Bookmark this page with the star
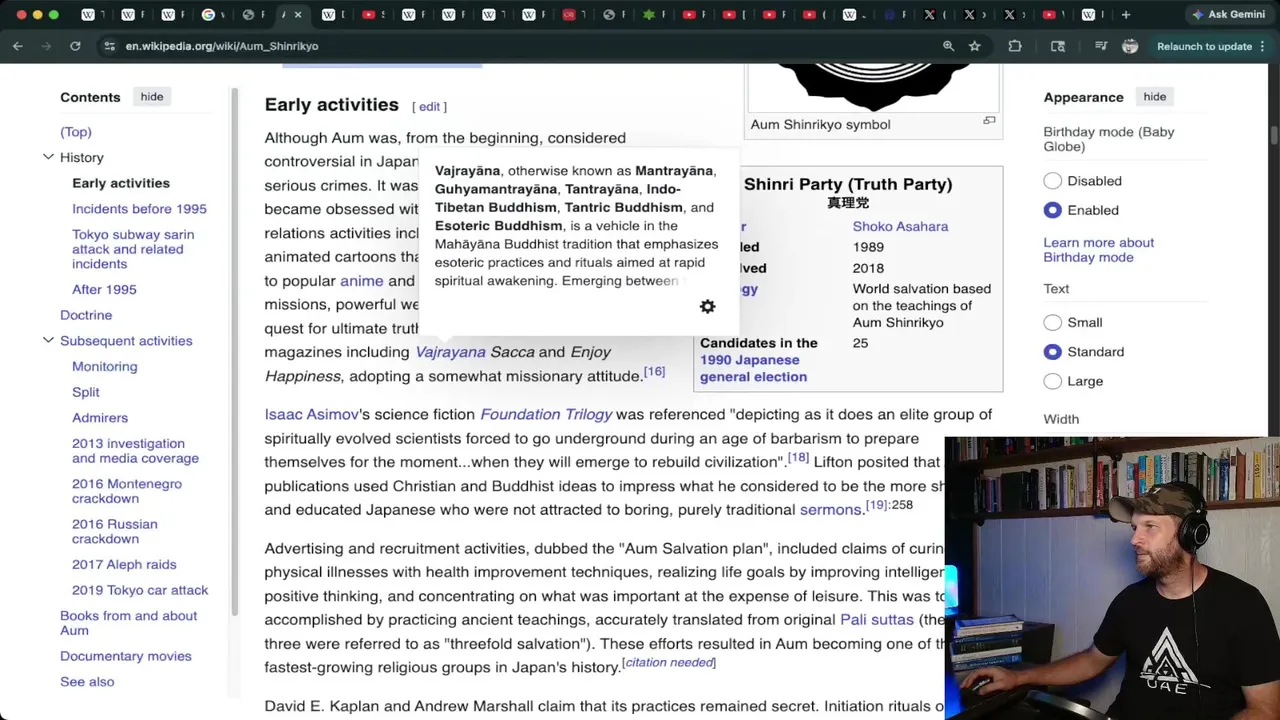This screenshot has height=720, width=1280. point(974,46)
